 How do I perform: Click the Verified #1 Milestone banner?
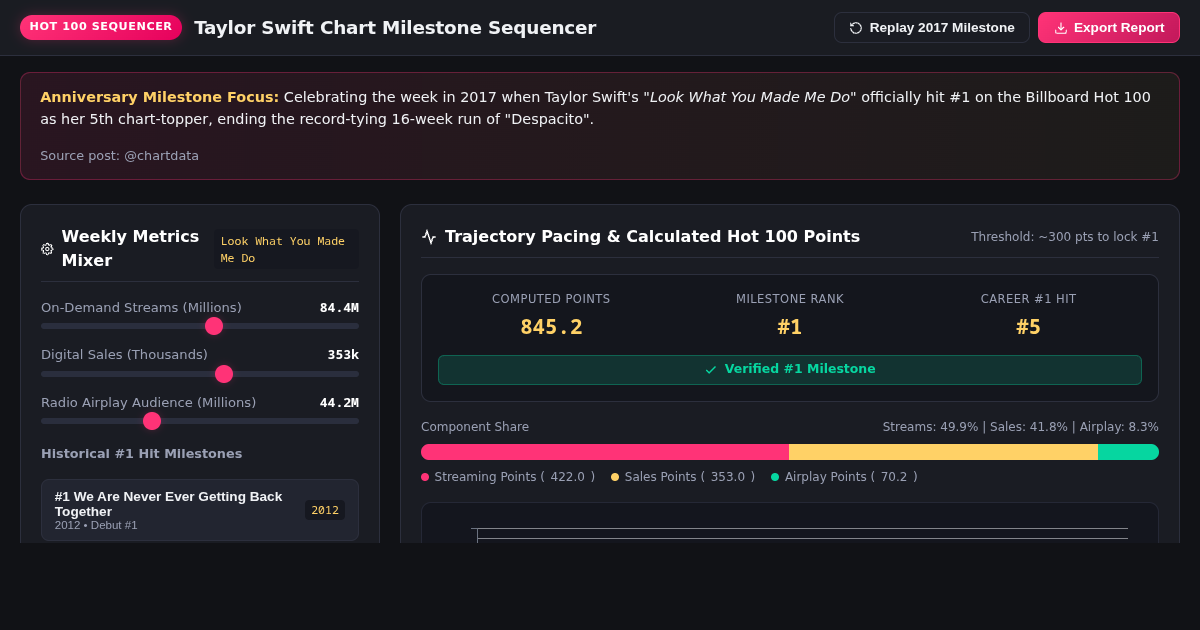[x=790, y=370]
